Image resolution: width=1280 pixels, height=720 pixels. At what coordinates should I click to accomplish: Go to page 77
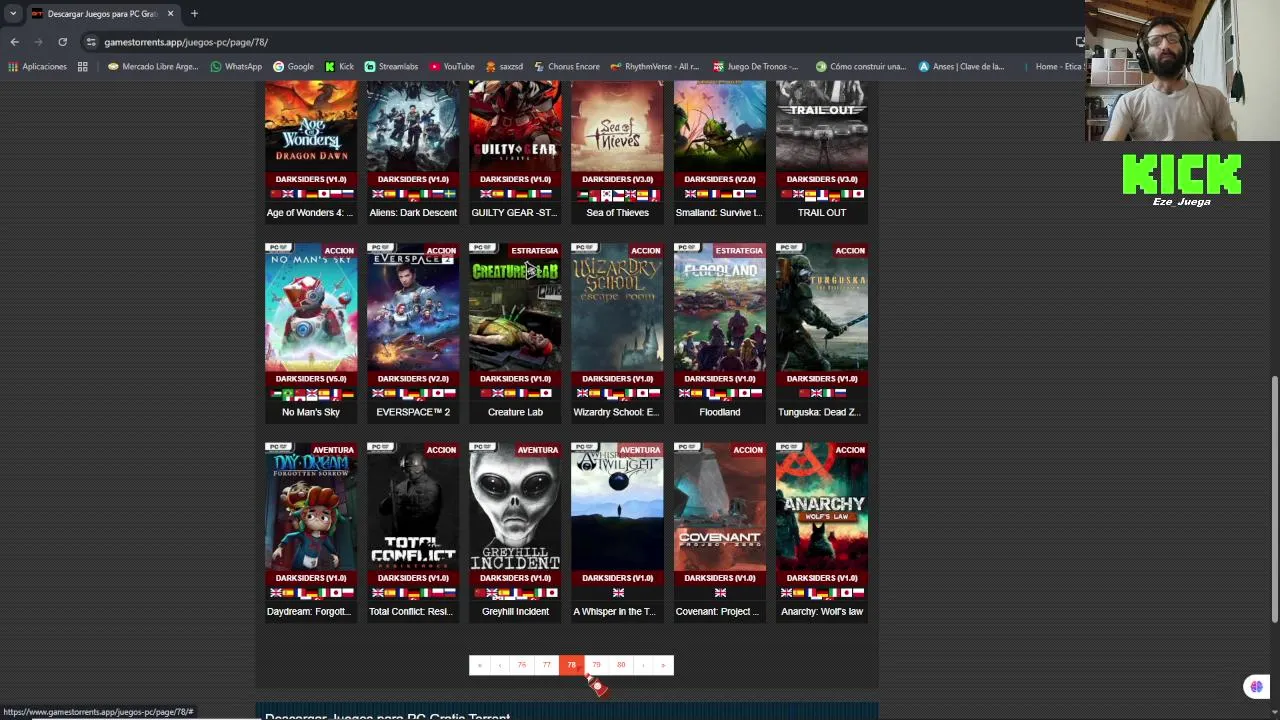pyautogui.click(x=547, y=665)
